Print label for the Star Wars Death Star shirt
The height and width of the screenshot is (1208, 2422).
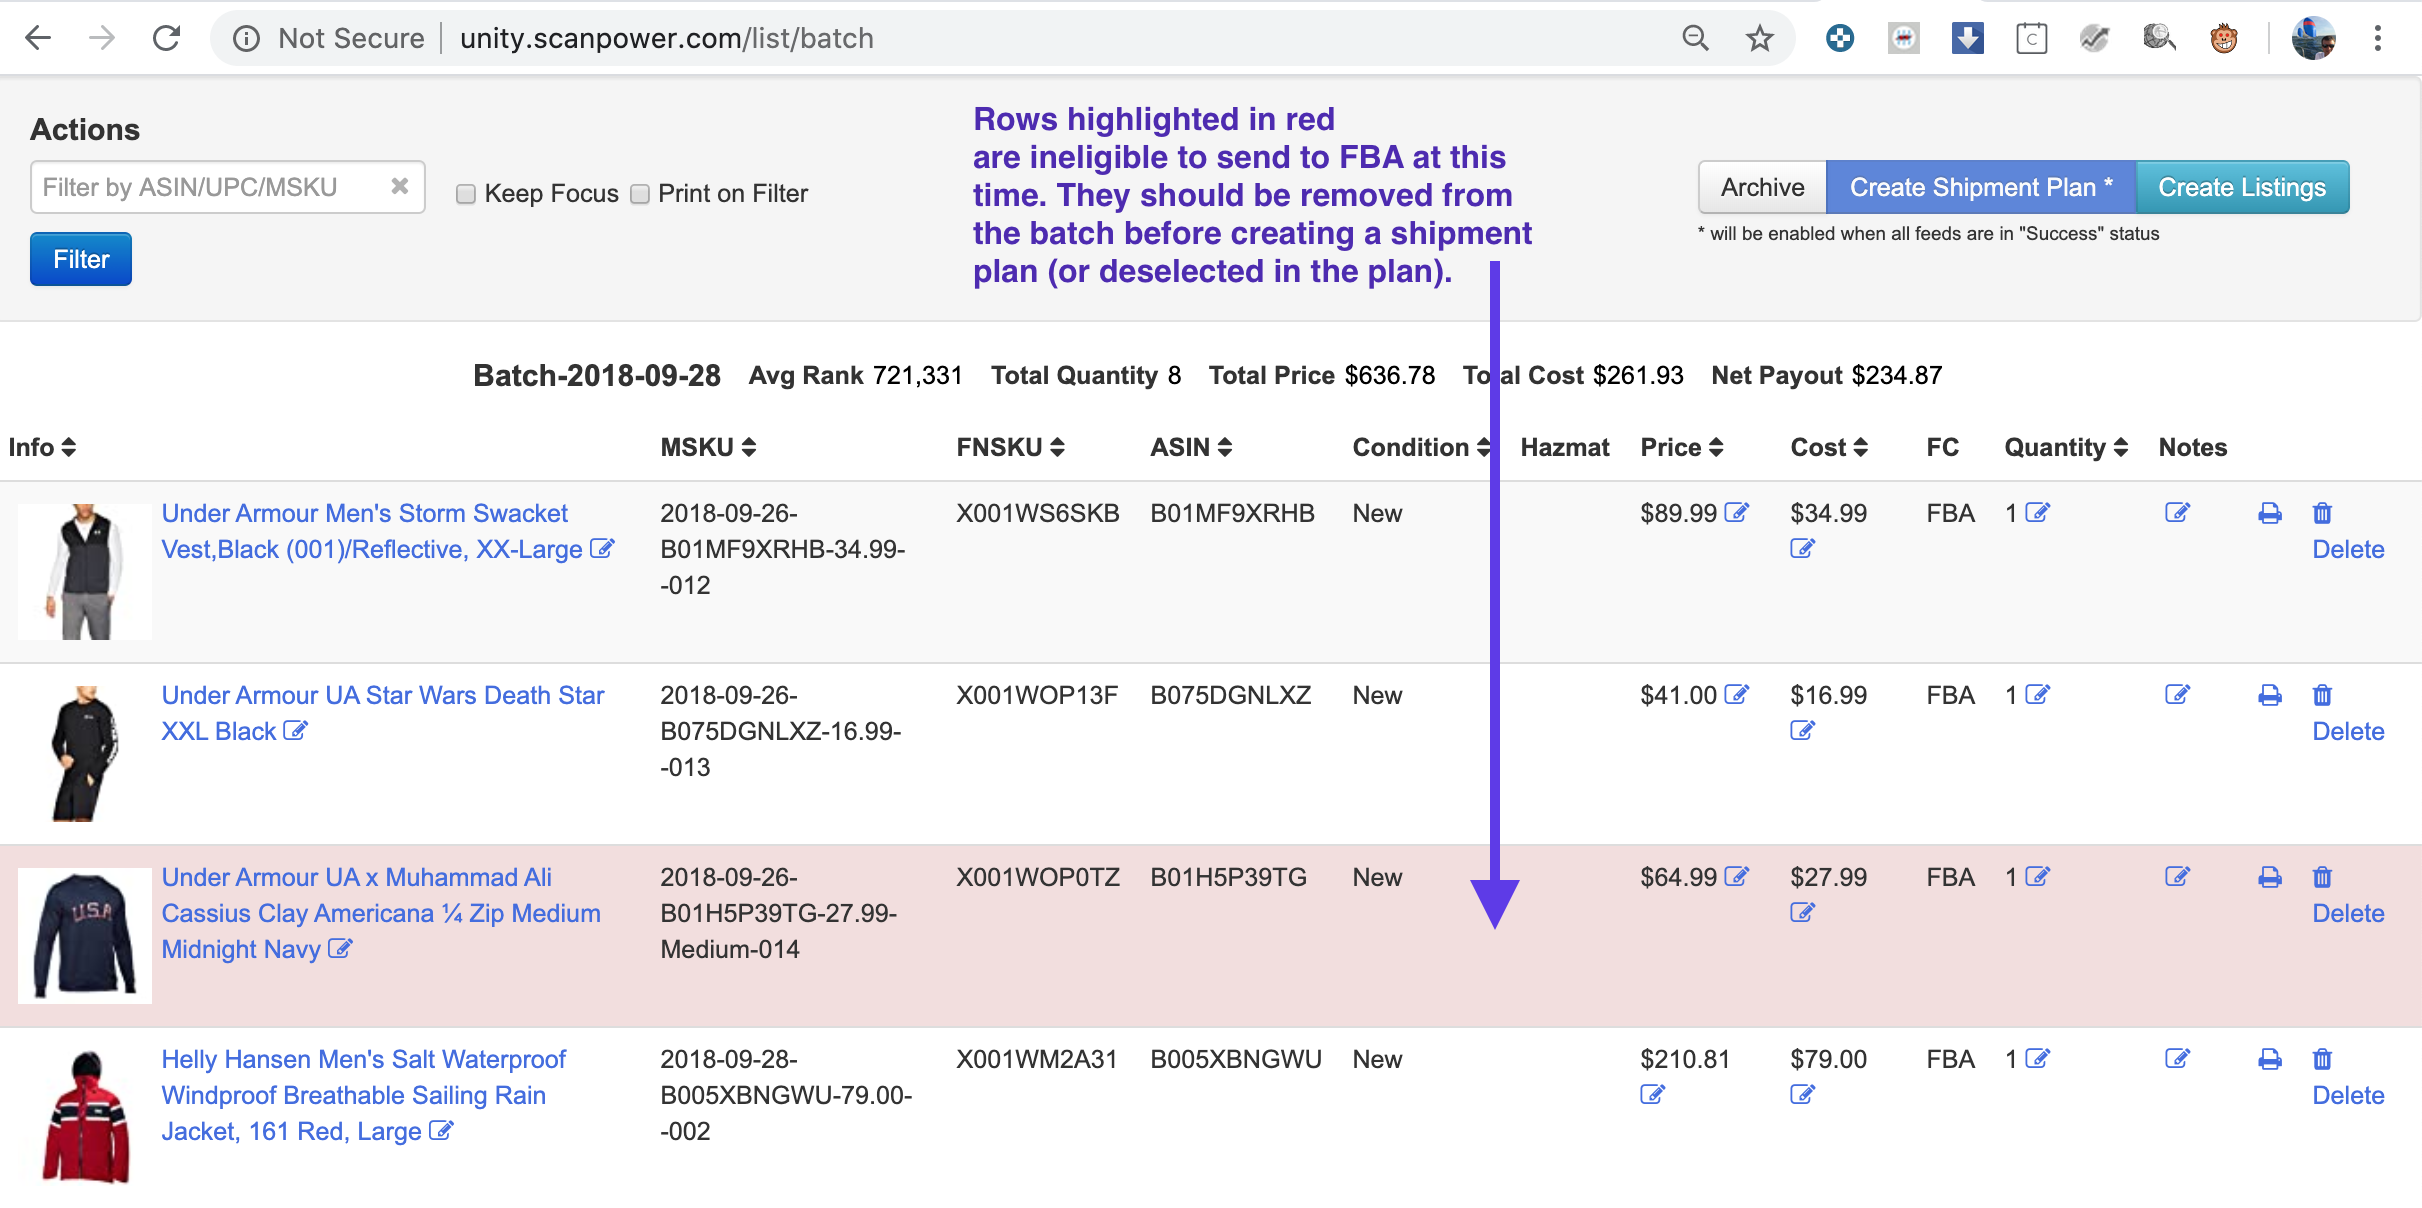(x=2268, y=694)
